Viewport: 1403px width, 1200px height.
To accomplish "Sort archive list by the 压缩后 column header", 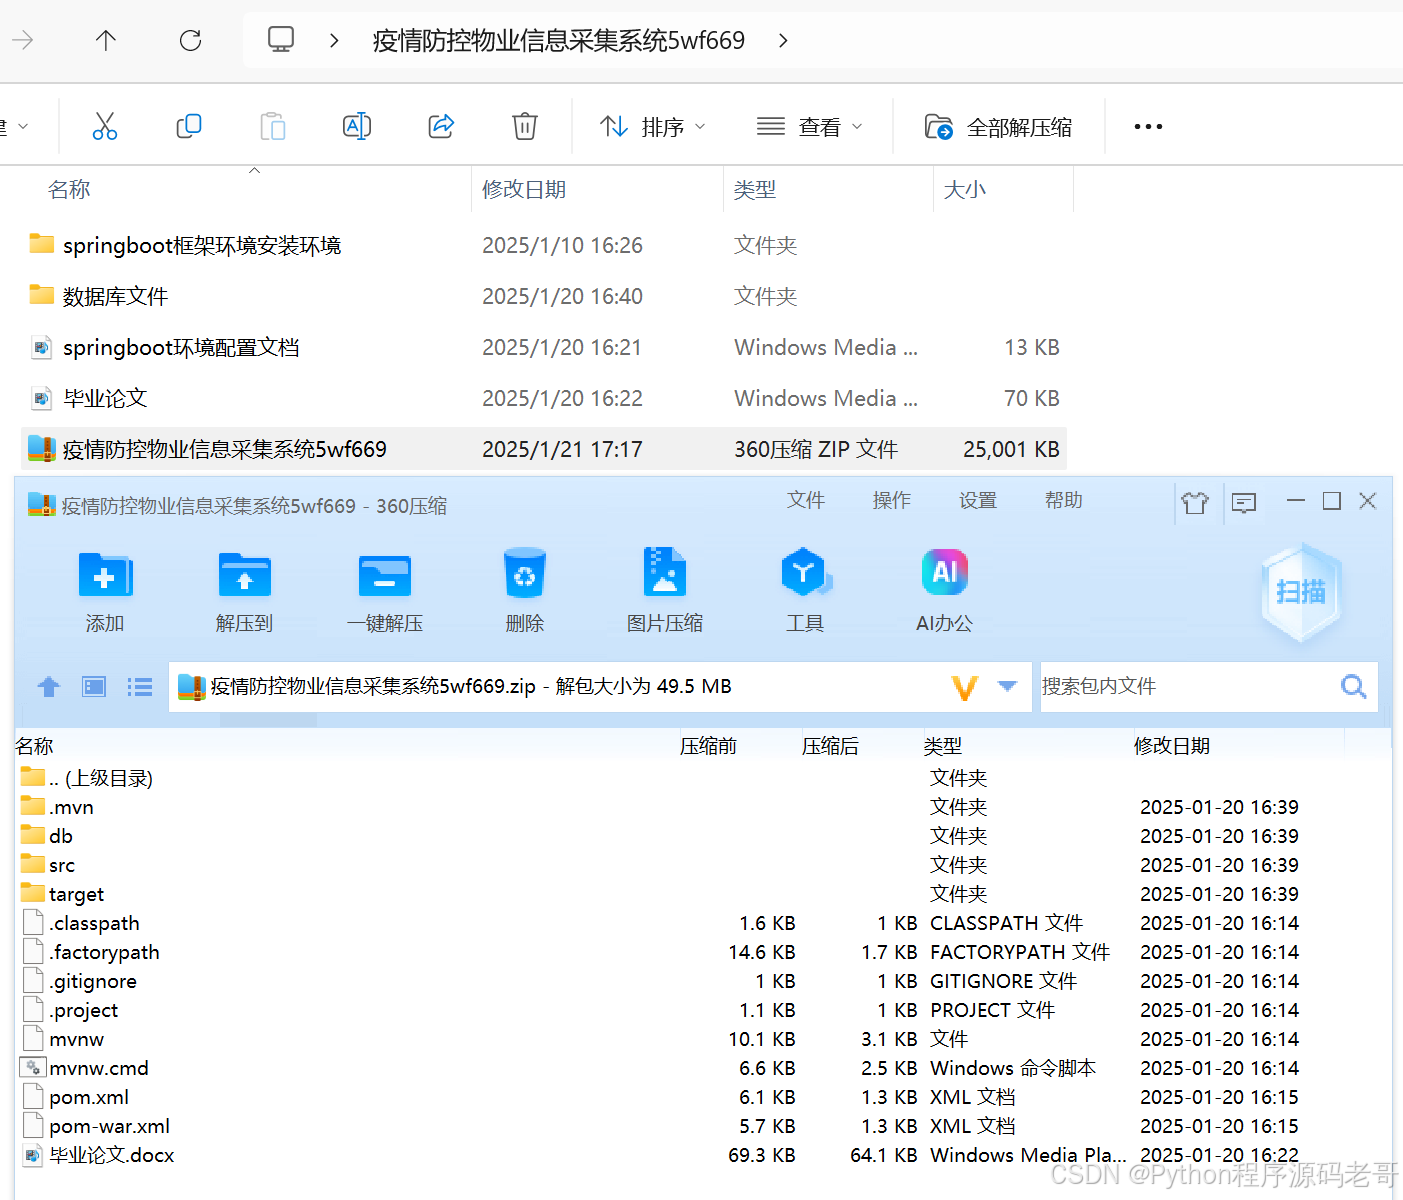I will [830, 746].
